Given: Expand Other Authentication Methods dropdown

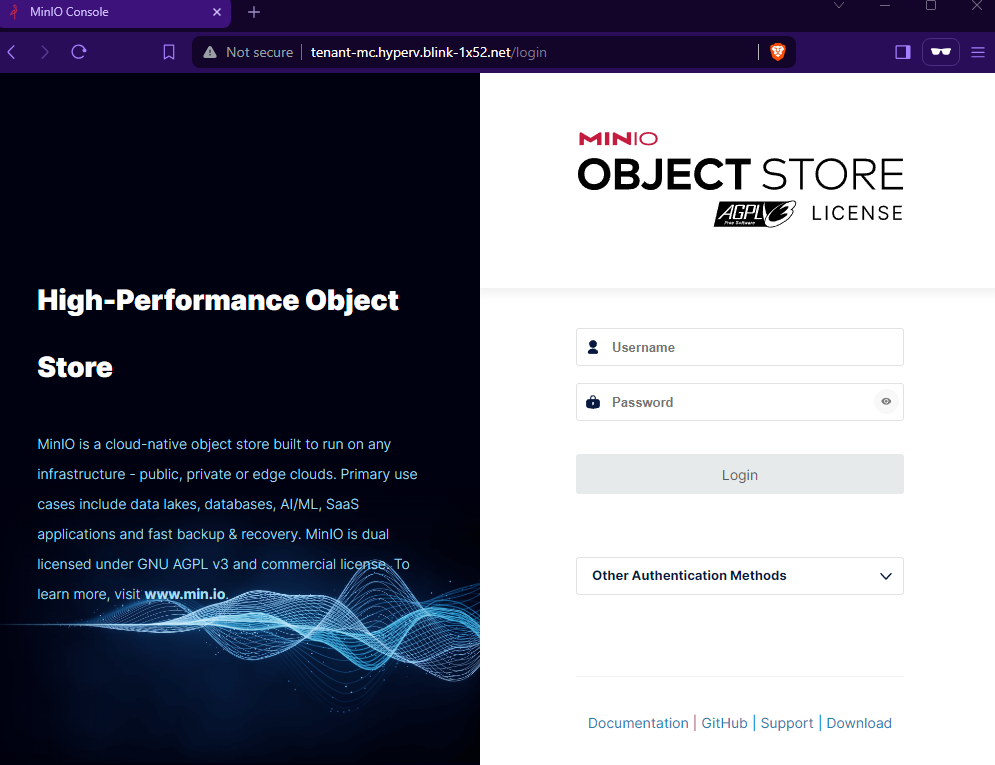Looking at the screenshot, I should coord(739,576).
